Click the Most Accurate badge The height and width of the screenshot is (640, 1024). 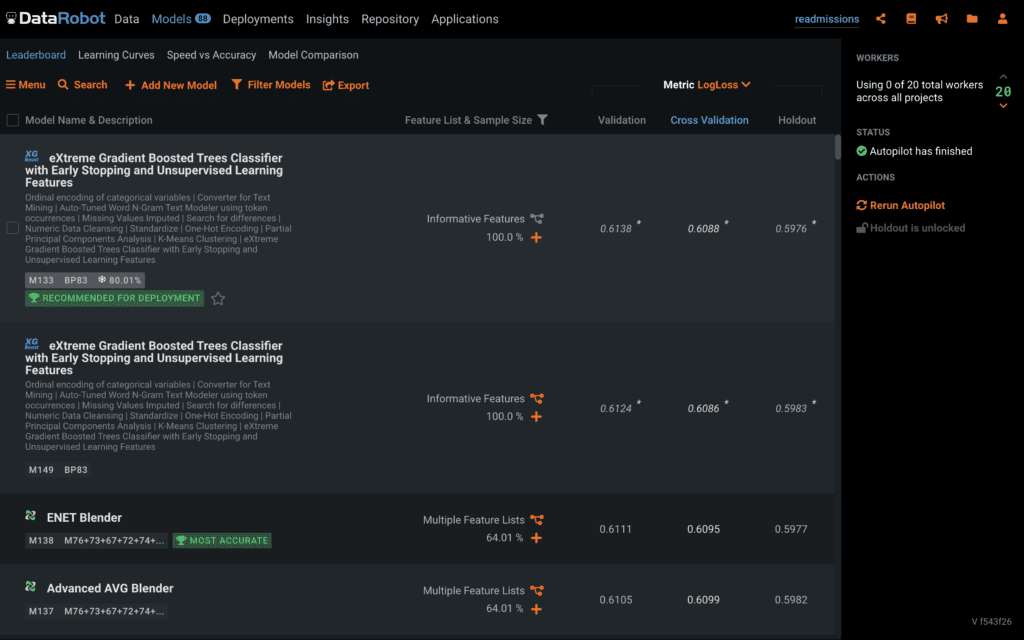click(222, 541)
